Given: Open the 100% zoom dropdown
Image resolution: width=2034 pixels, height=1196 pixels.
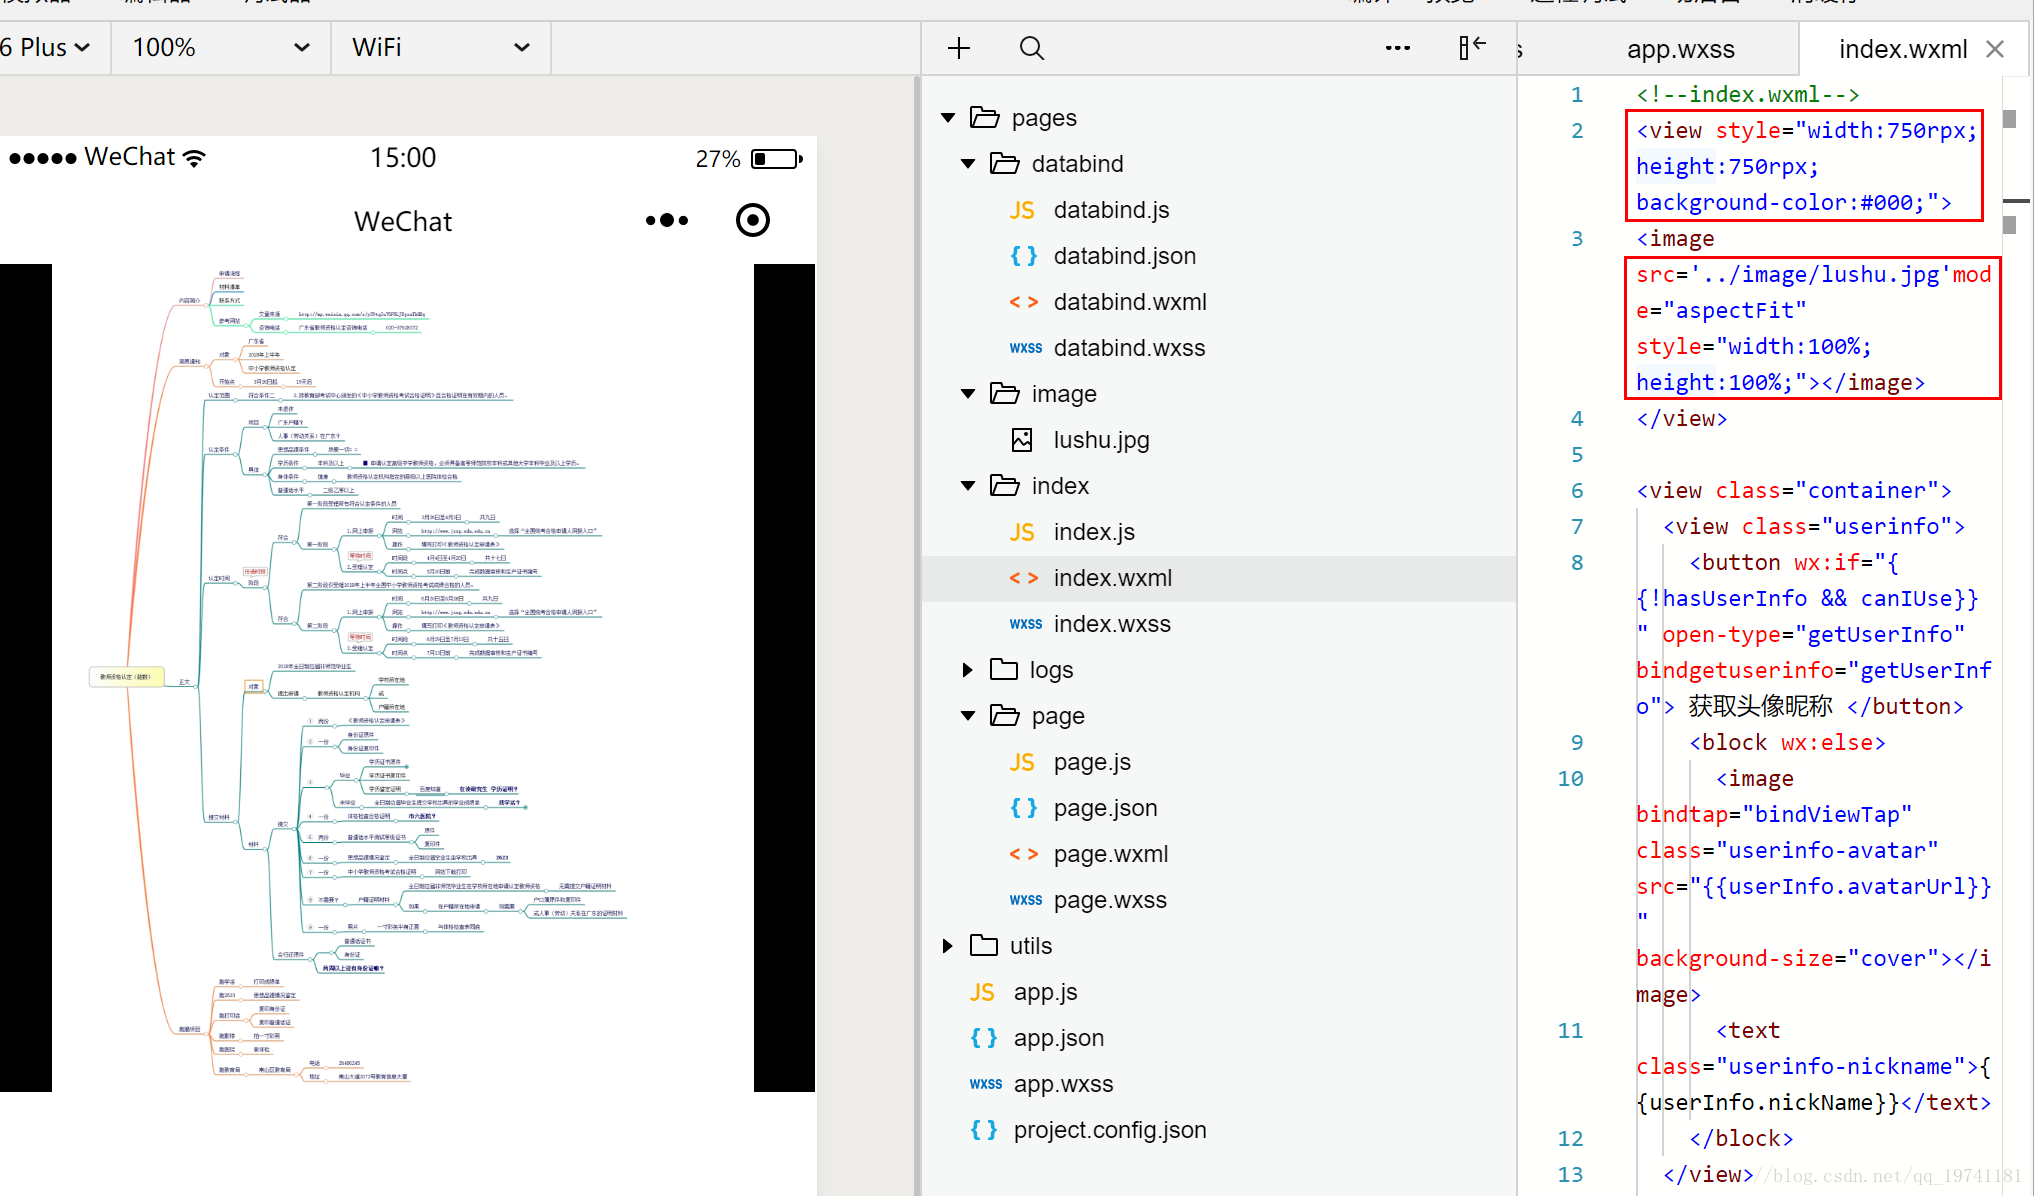Looking at the screenshot, I should click(221, 47).
